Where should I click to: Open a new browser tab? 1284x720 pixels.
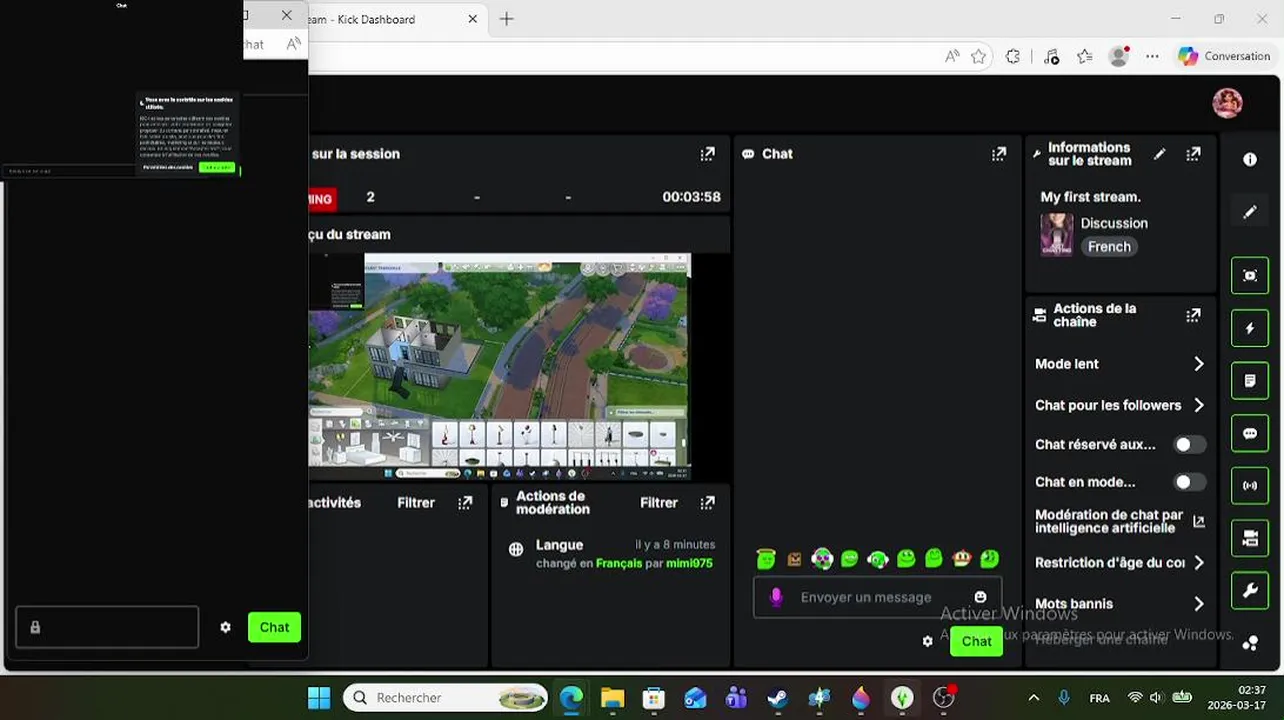pyautogui.click(x=506, y=19)
